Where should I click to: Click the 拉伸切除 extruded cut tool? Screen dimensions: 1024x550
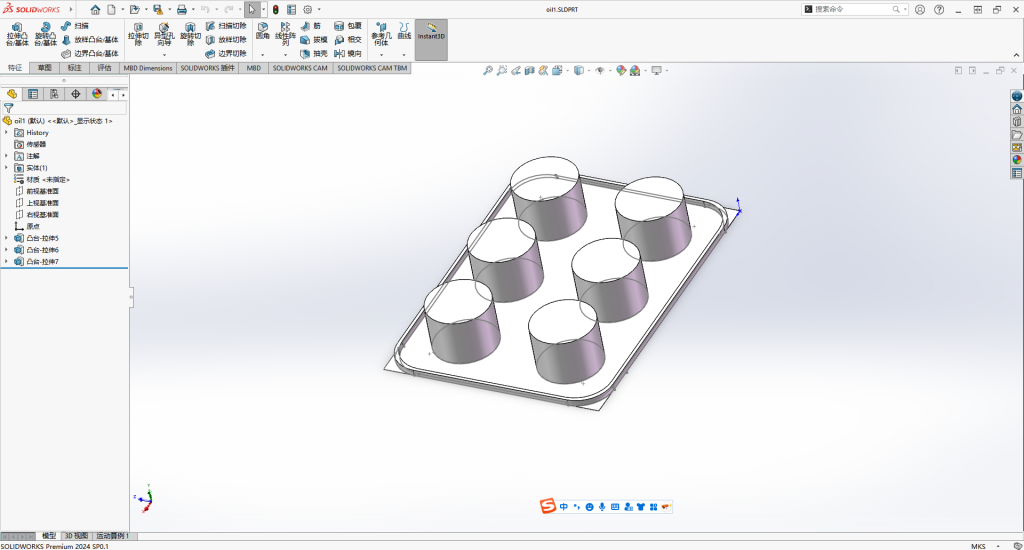click(137, 35)
